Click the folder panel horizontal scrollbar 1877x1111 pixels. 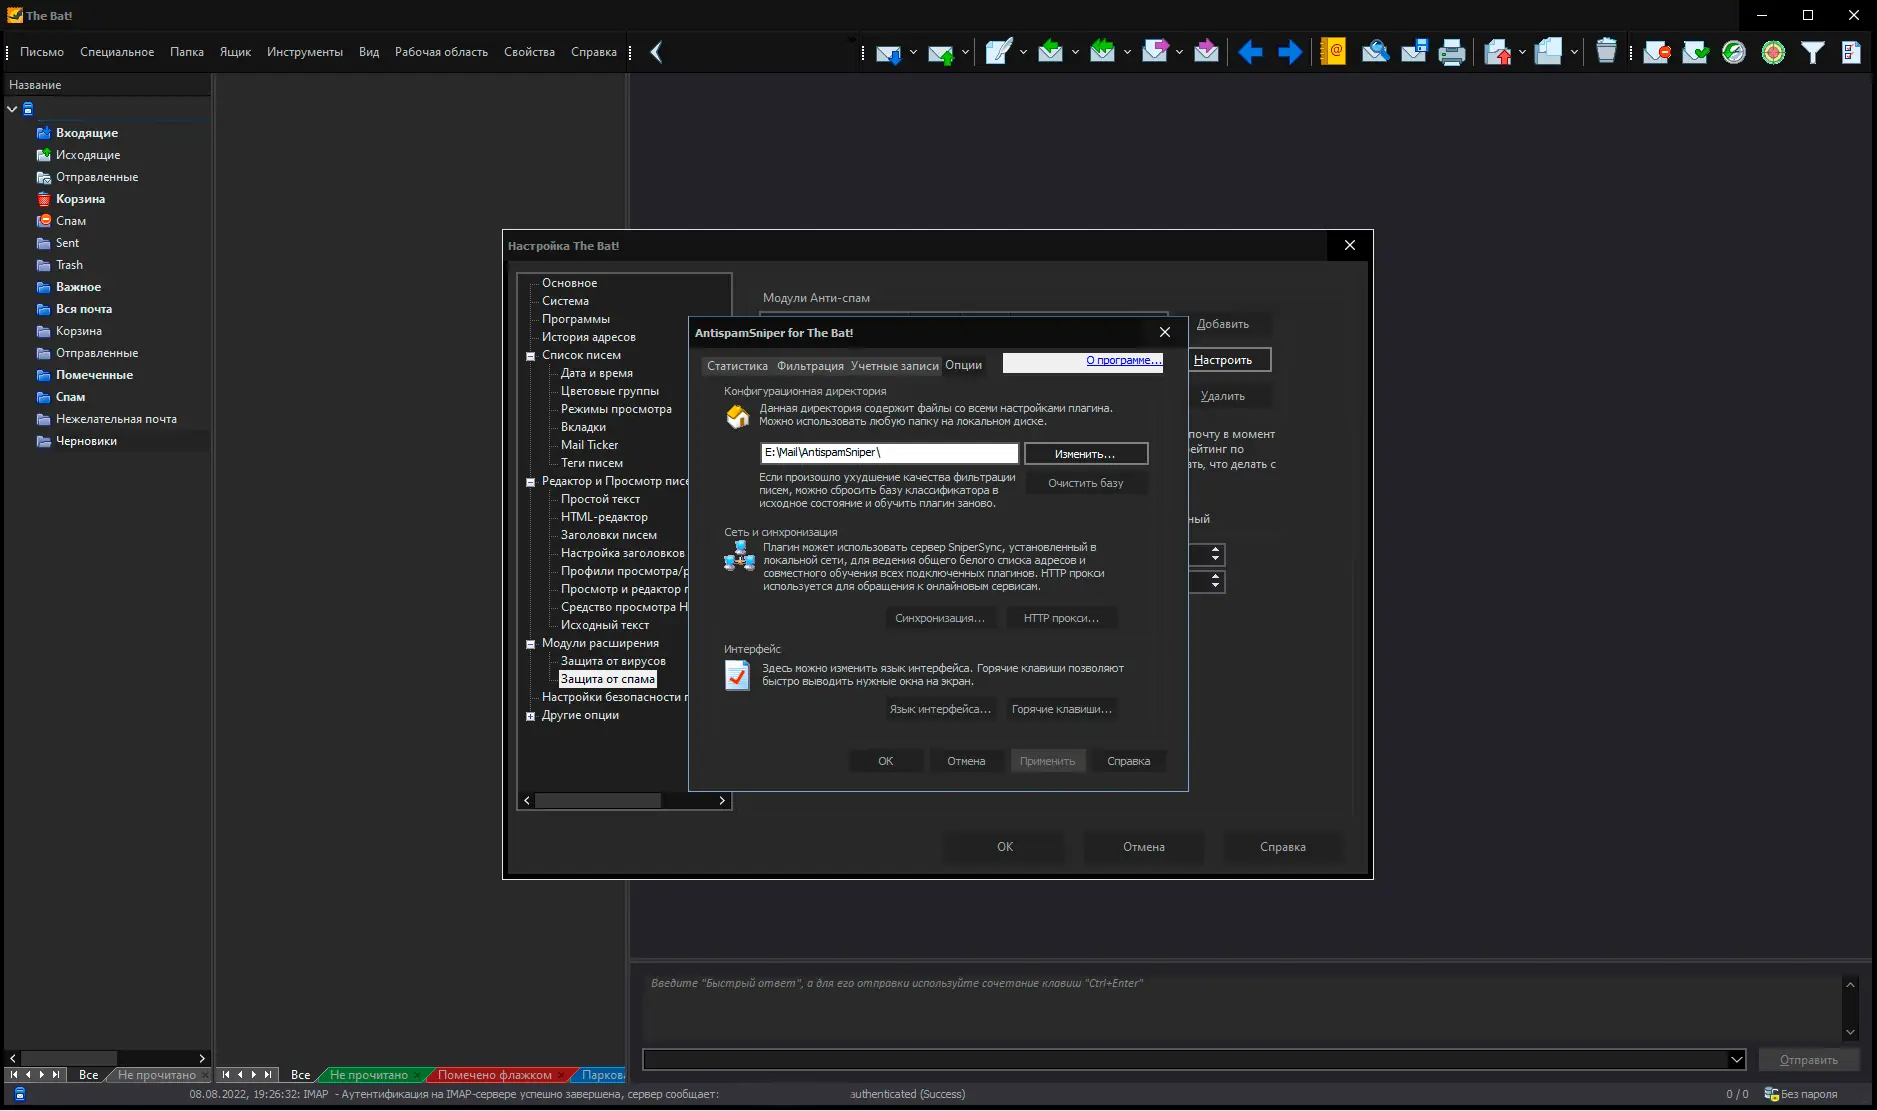pos(107,1058)
